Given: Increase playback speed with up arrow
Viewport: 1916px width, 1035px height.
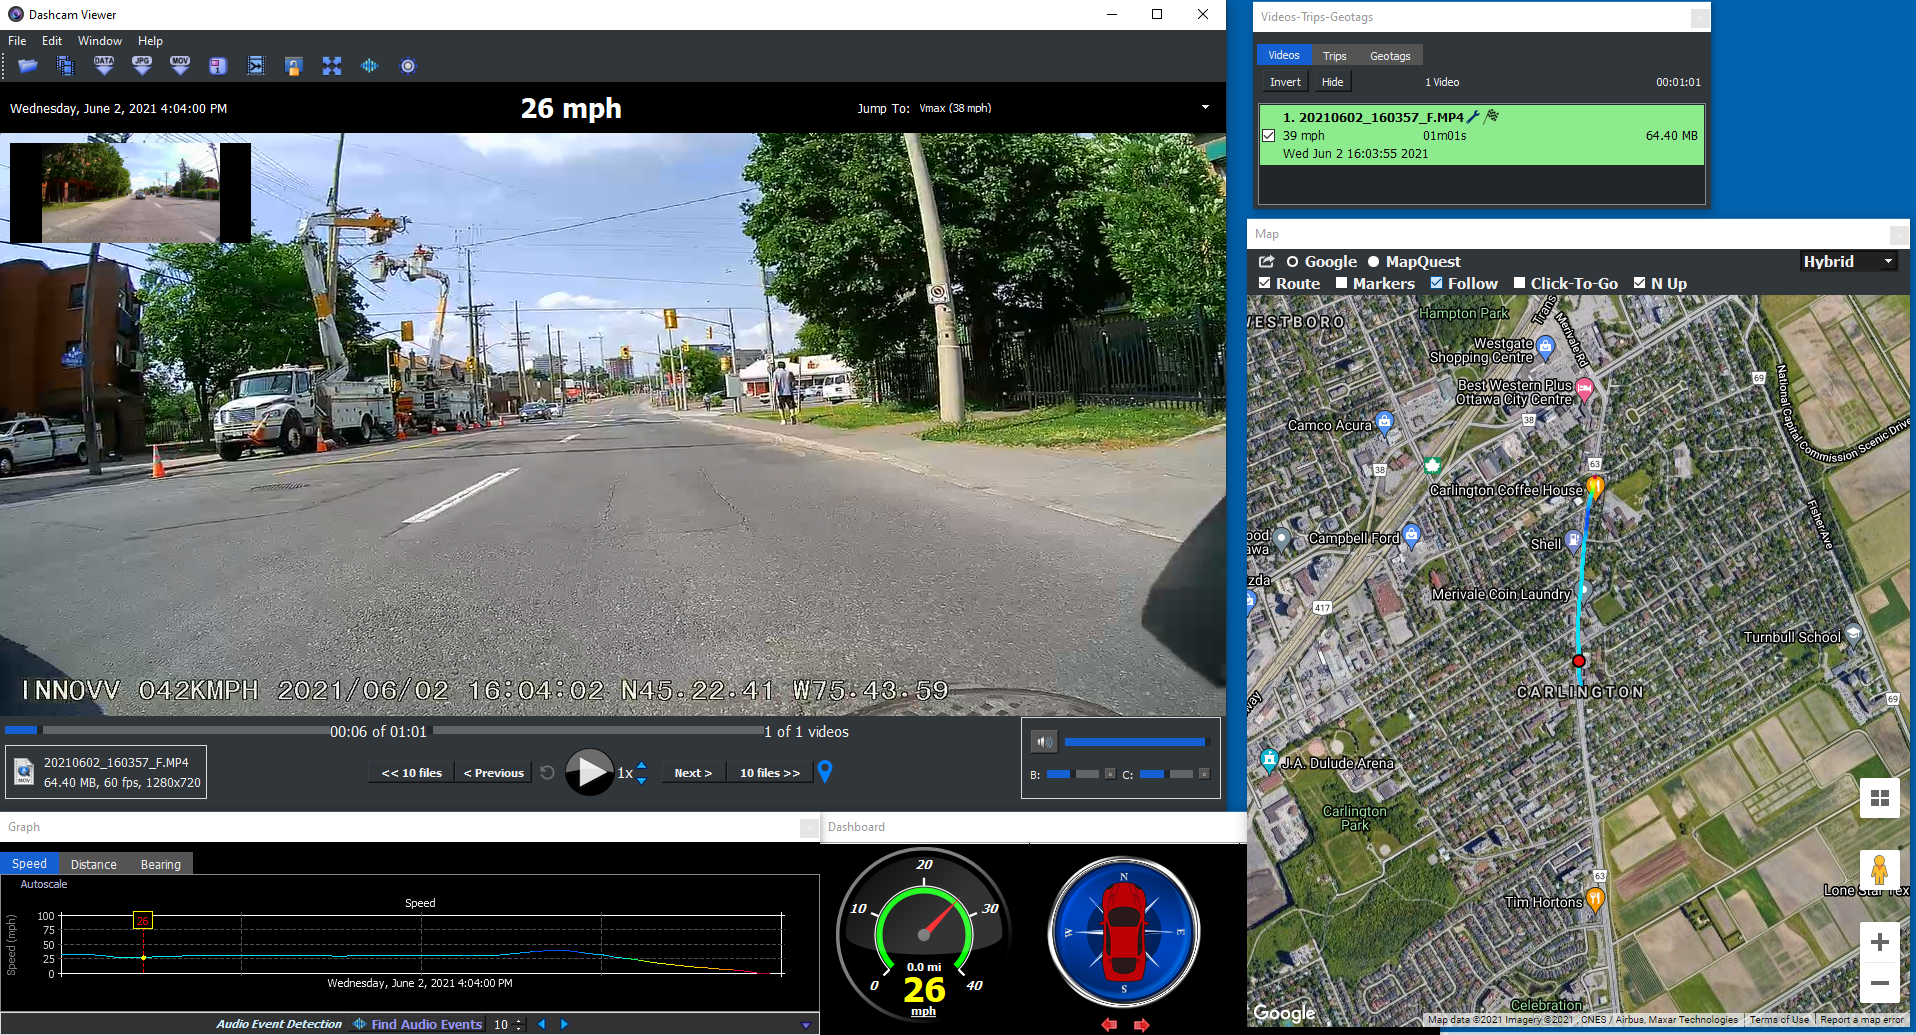Looking at the screenshot, I should click(x=642, y=766).
